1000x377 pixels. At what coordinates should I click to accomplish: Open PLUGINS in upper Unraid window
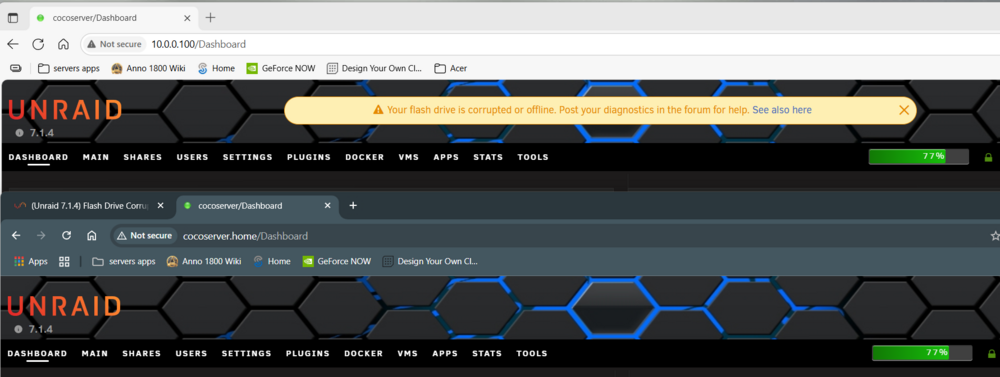coord(309,157)
